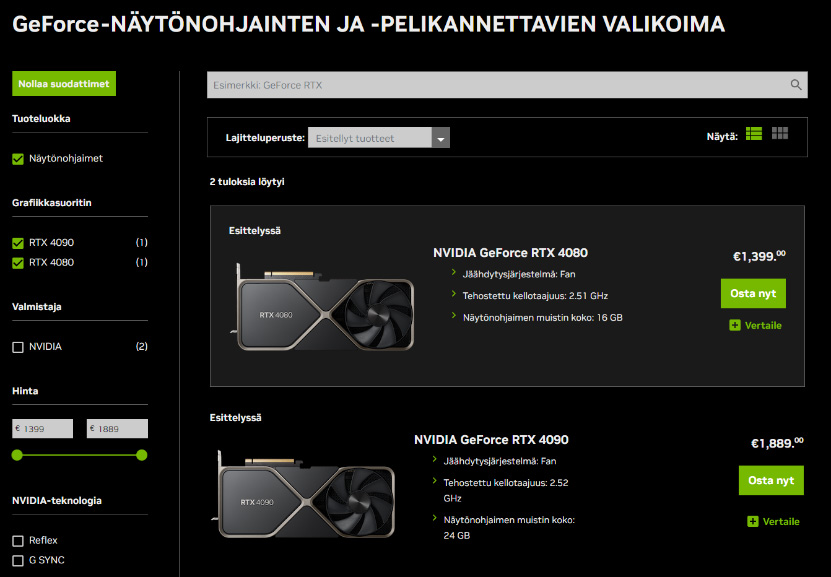Click Vertaile link for RTX 4080

pos(763,325)
